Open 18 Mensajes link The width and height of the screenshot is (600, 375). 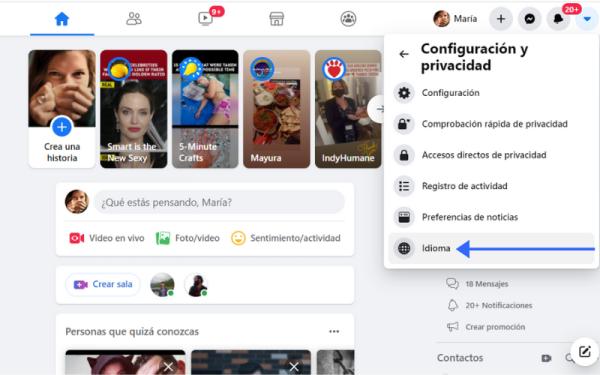point(478,284)
